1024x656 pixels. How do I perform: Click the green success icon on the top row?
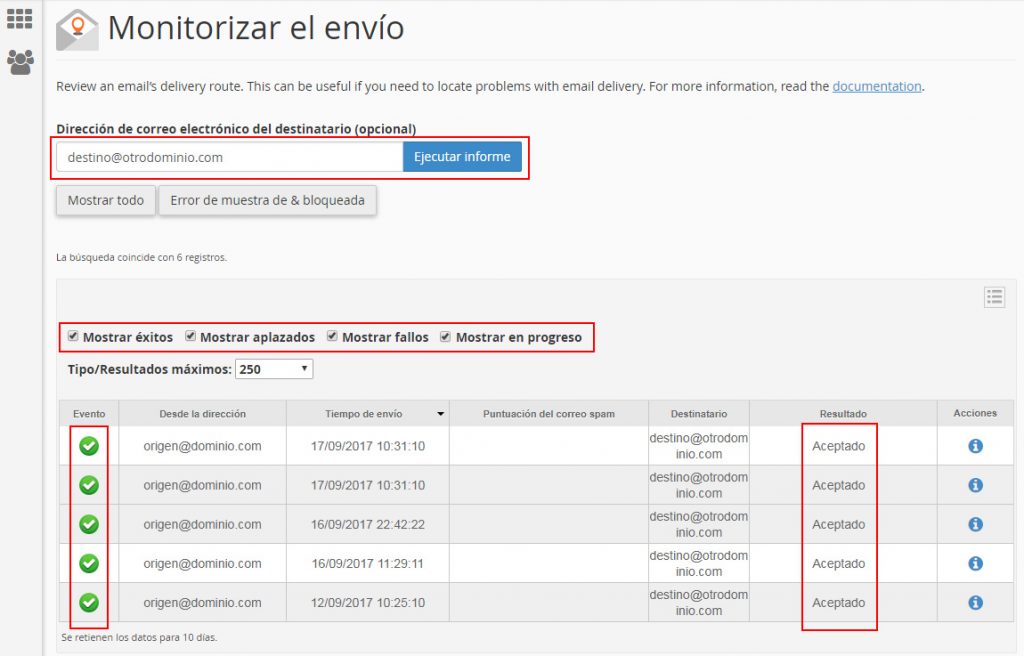pyautogui.click(x=89, y=446)
